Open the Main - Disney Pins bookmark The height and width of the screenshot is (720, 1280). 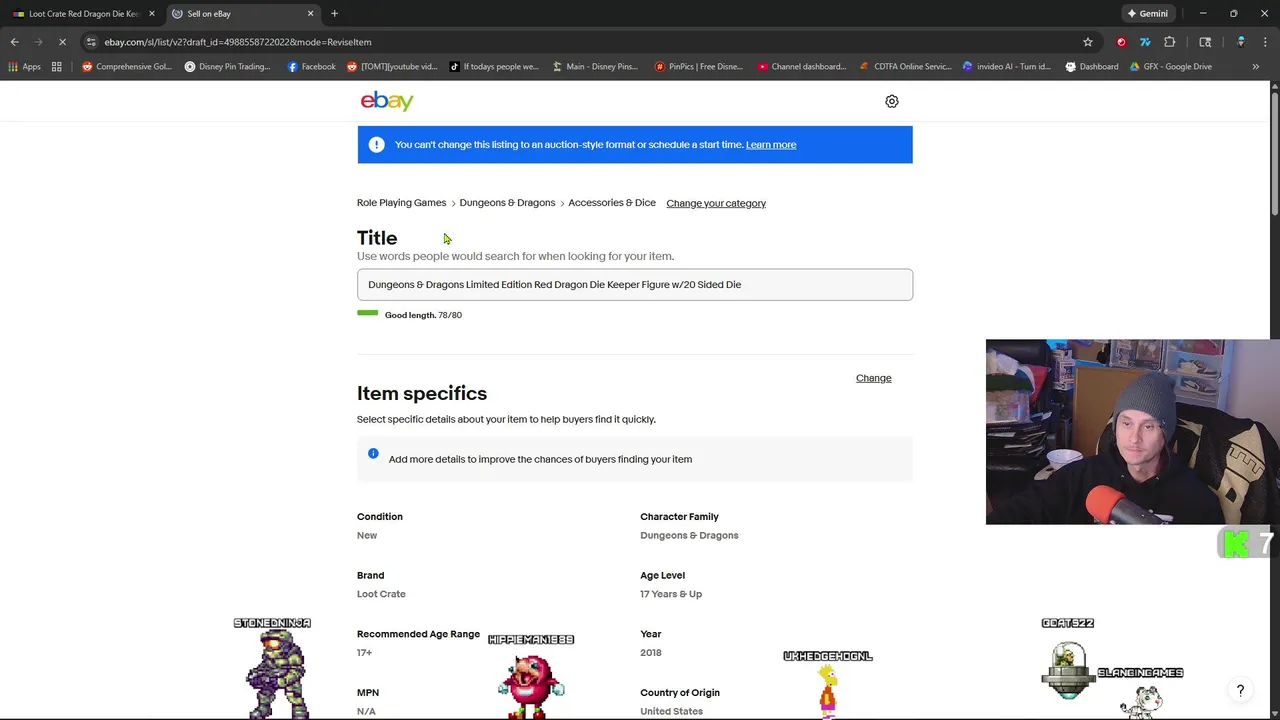coord(594,67)
